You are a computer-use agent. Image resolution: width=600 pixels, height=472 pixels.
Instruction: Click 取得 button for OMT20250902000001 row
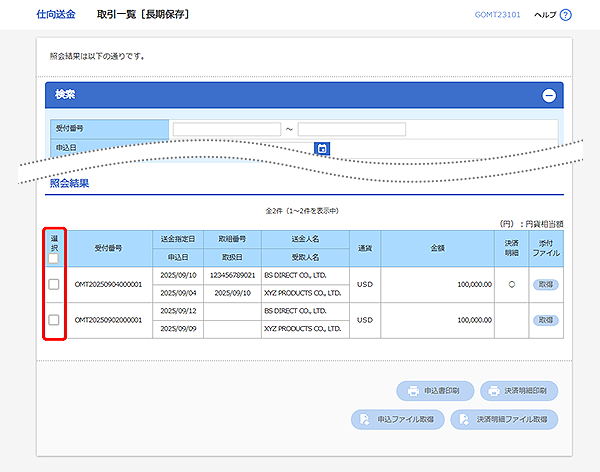(x=546, y=320)
